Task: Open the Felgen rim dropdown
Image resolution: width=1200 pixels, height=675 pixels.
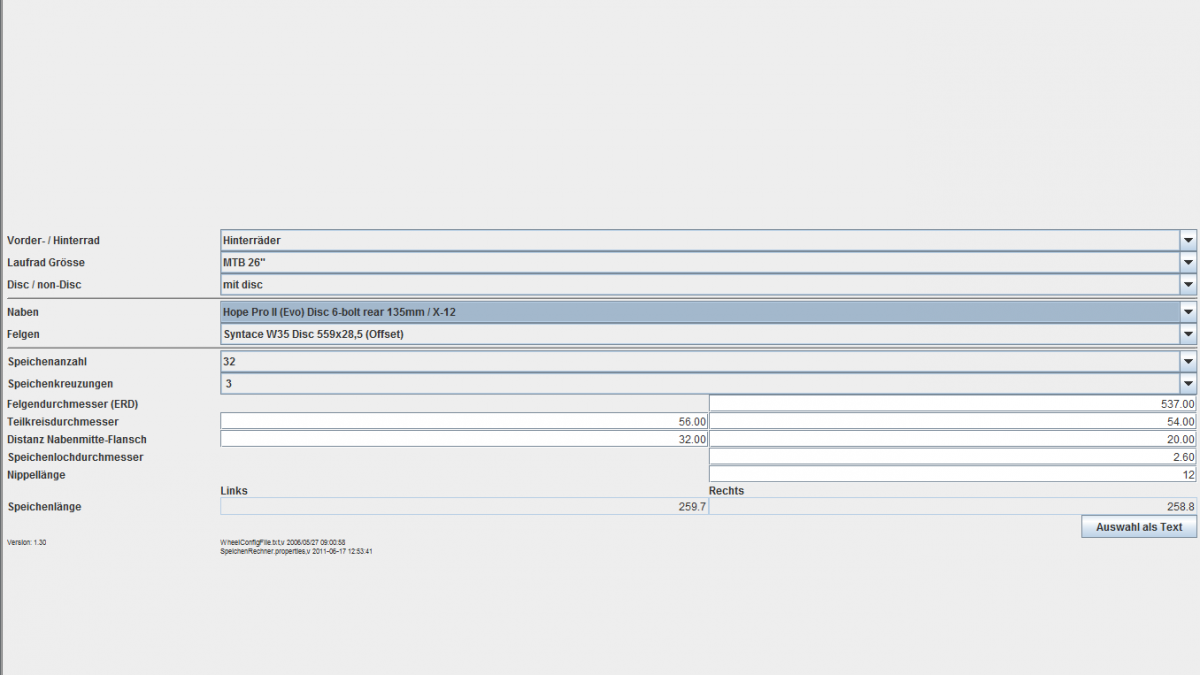Action: (x=1188, y=334)
